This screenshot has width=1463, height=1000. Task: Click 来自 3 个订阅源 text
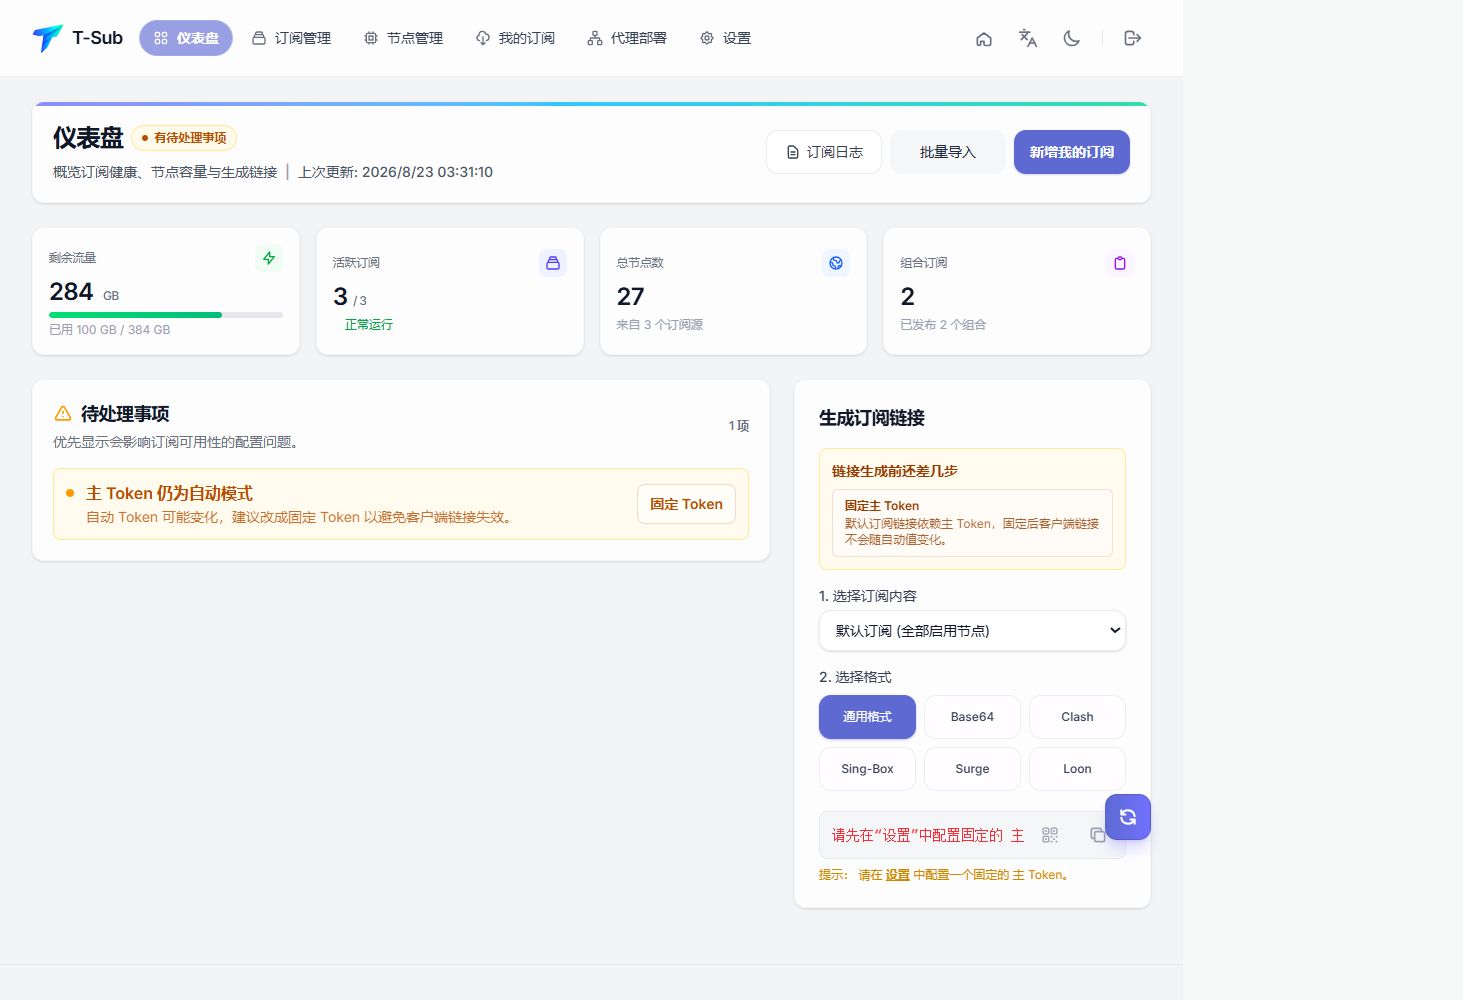click(x=660, y=325)
